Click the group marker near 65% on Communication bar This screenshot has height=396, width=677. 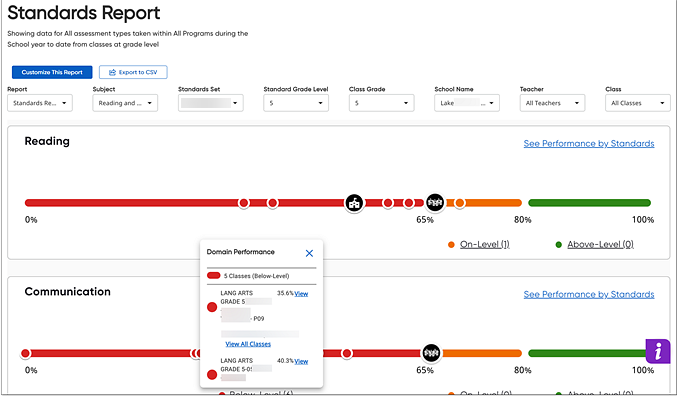431,353
